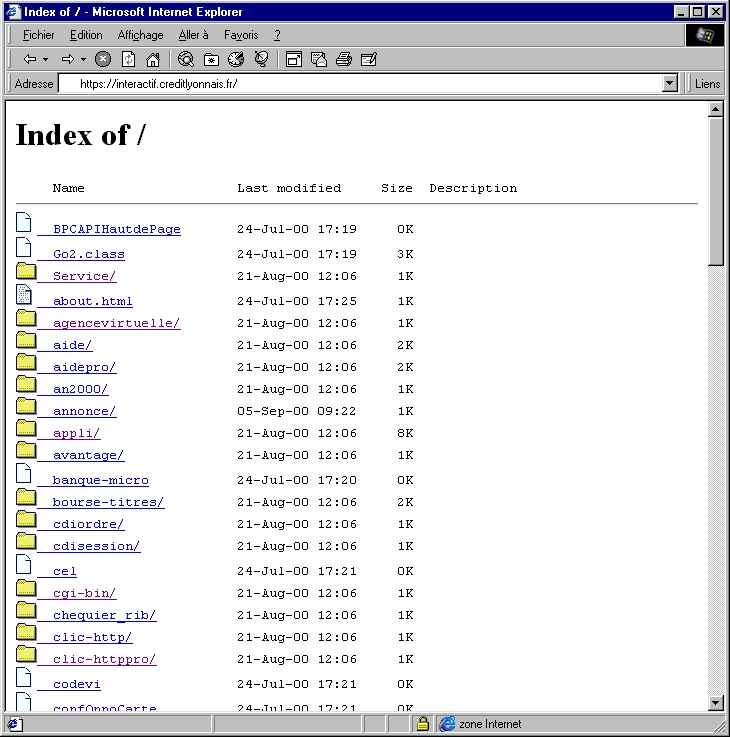Open the chequier_rib/ directory link
This screenshot has width=730, height=737.
[104, 616]
